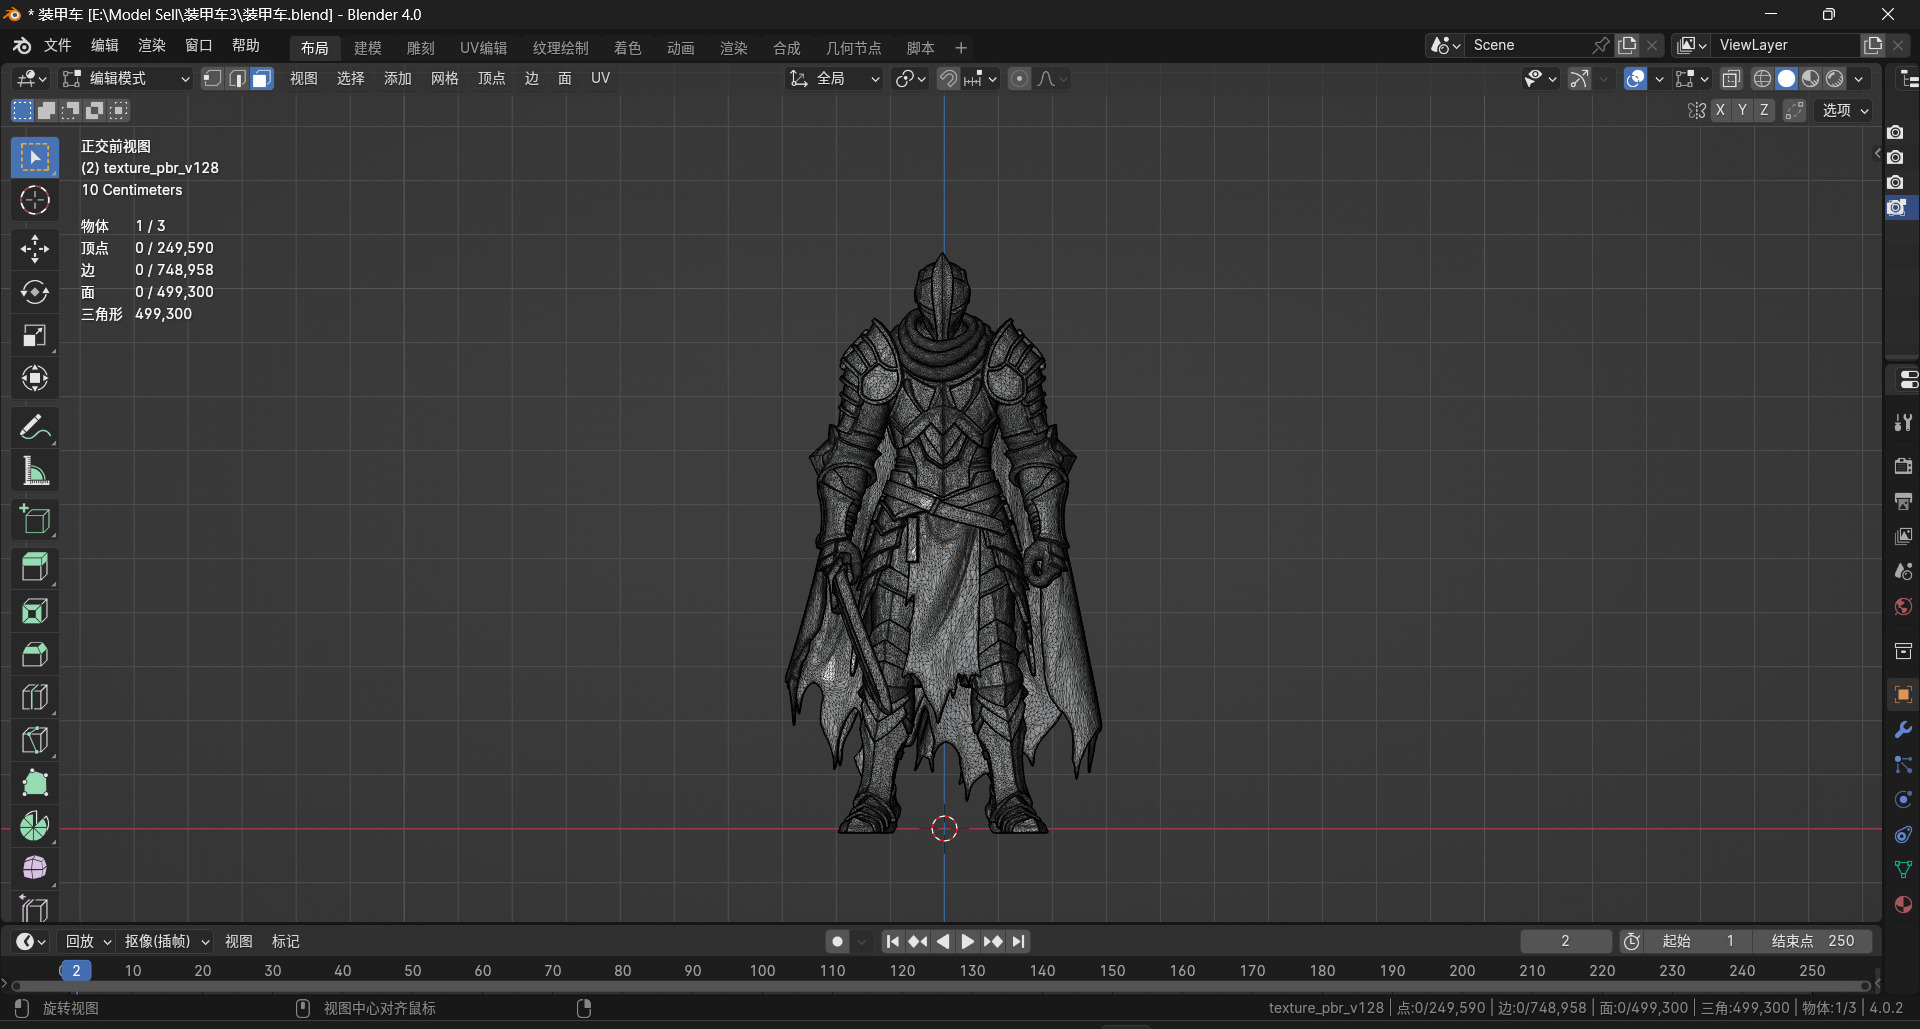Select the Poly Build tool
This screenshot has width=1920, height=1029.
click(35, 783)
